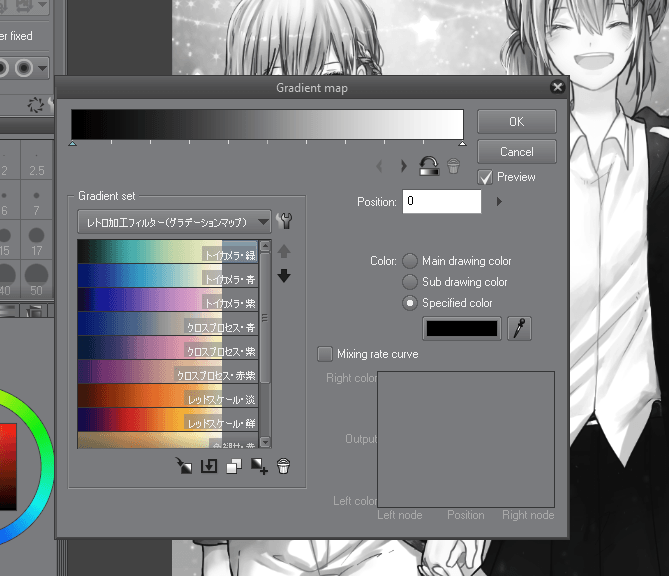Image resolution: width=669 pixels, height=576 pixels.
Task: Click the delete node trash icon
Action: click(453, 168)
